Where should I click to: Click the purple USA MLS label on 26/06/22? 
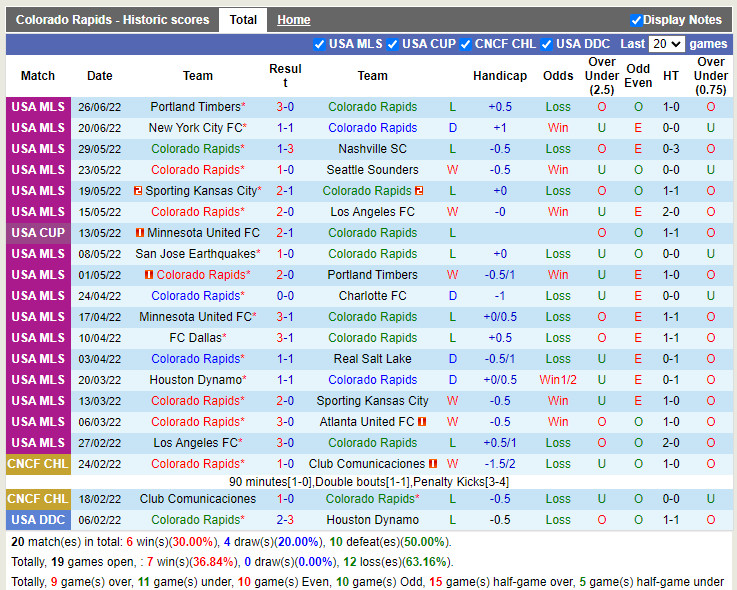tap(38, 107)
